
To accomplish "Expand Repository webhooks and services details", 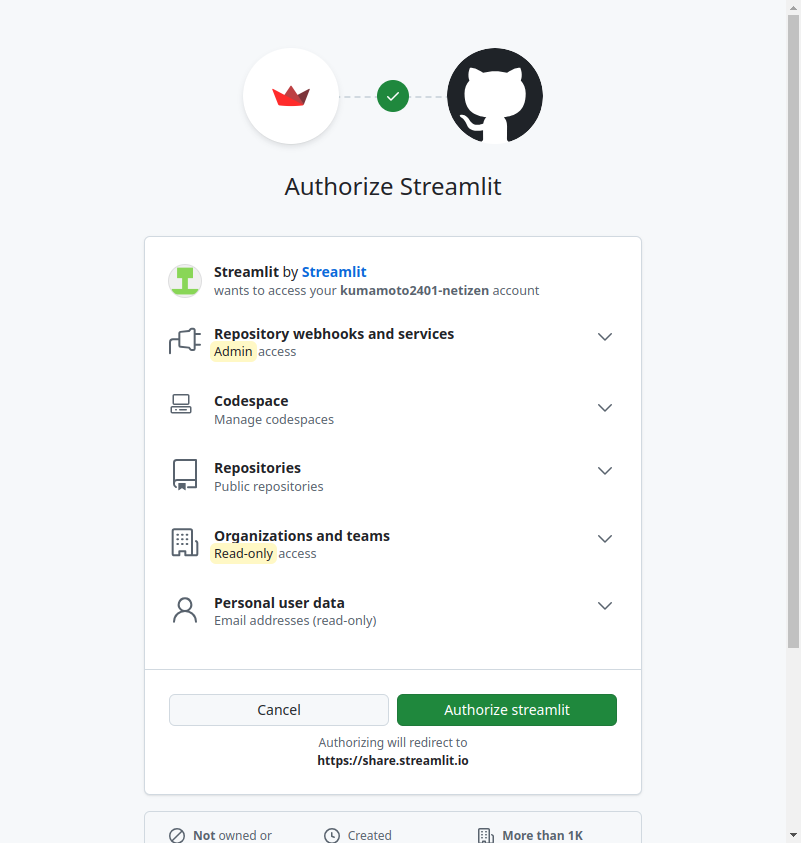I will (604, 337).
